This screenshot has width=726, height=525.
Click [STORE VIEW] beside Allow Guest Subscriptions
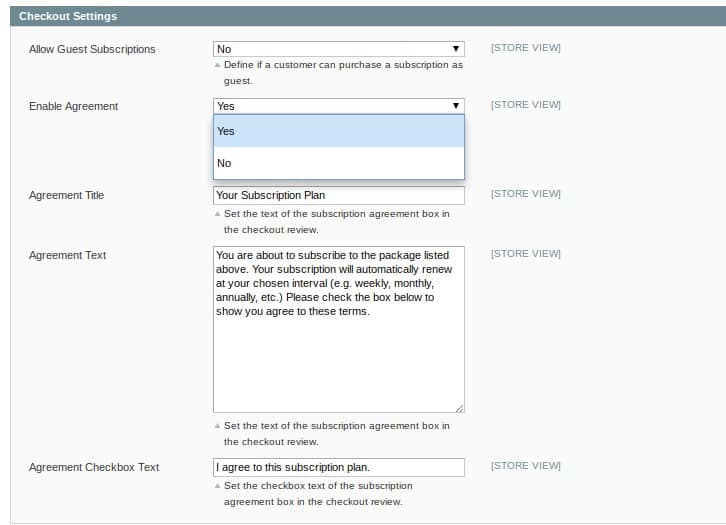[x=525, y=48]
